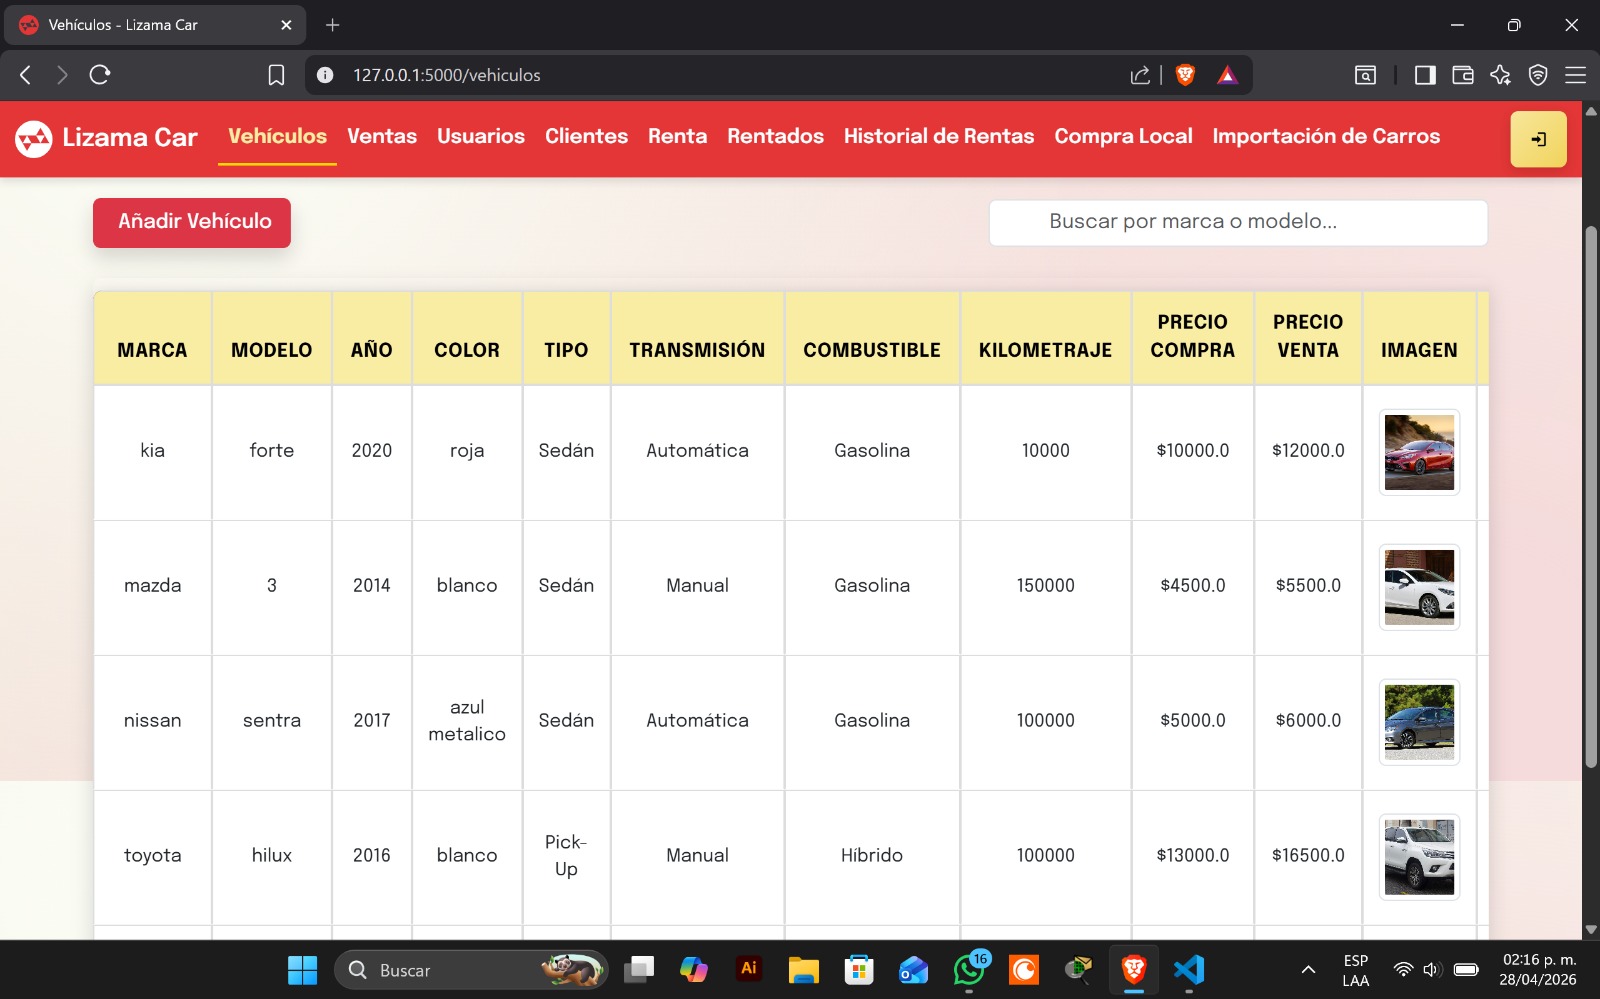Click the browser address bar URL
This screenshot has height=999, width=1600.
pyautogui.click(x=446, y=75)
